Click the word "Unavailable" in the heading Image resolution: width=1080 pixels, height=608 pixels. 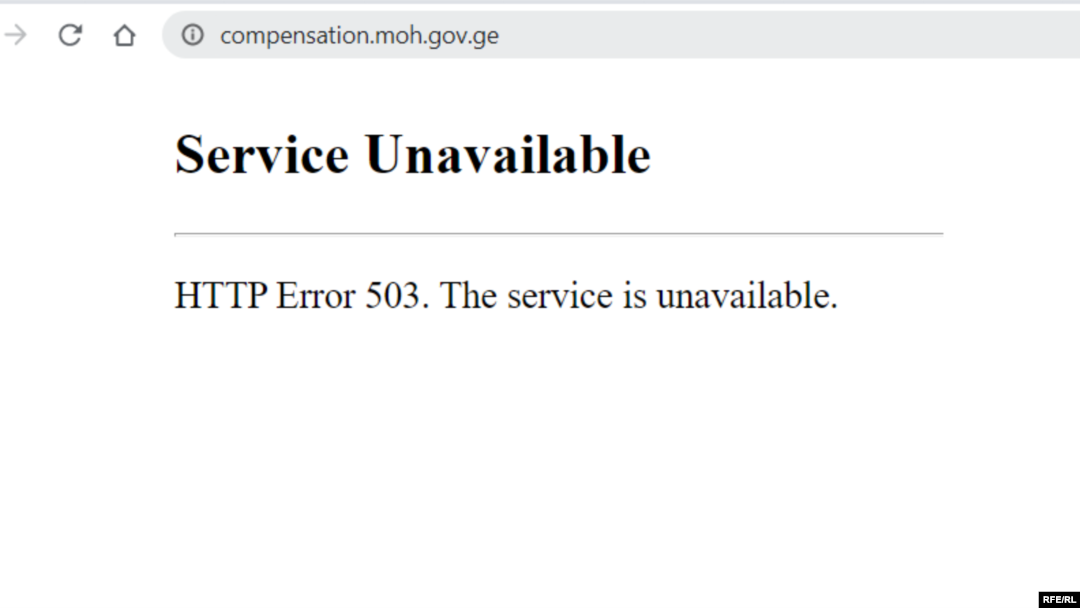pos(508,154)
